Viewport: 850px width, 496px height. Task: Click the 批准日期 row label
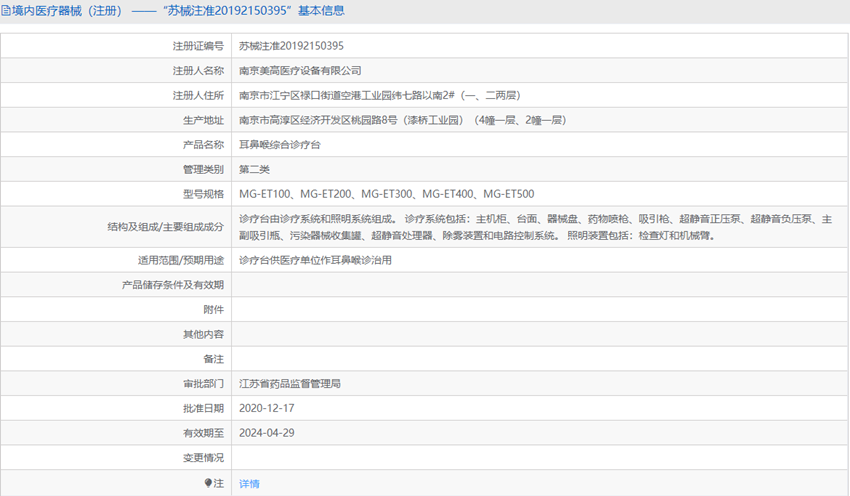[x=203, y=408]
